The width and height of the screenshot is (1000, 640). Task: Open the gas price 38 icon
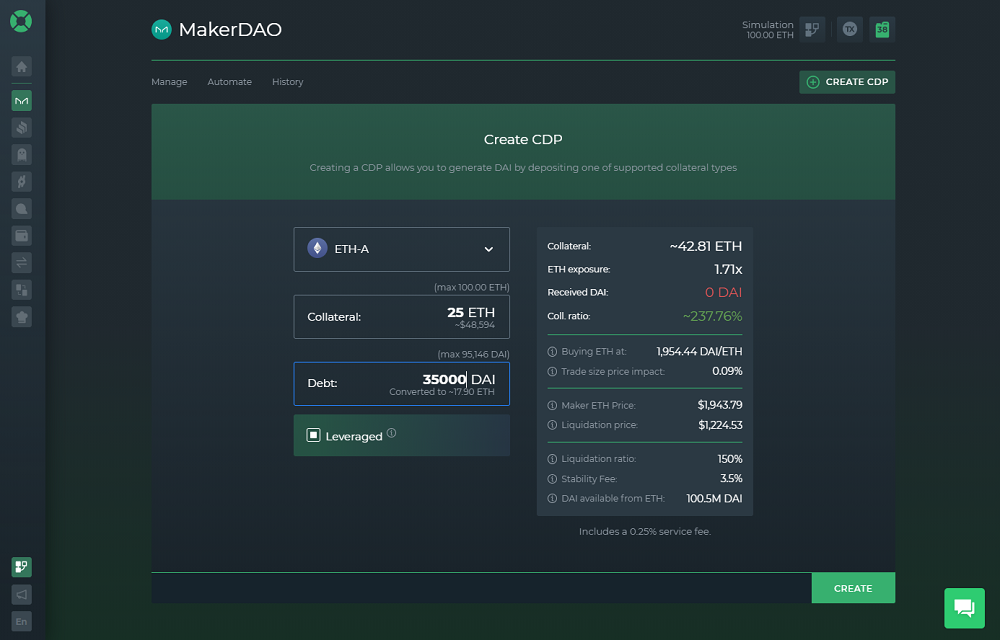click(x=882, y=29)
